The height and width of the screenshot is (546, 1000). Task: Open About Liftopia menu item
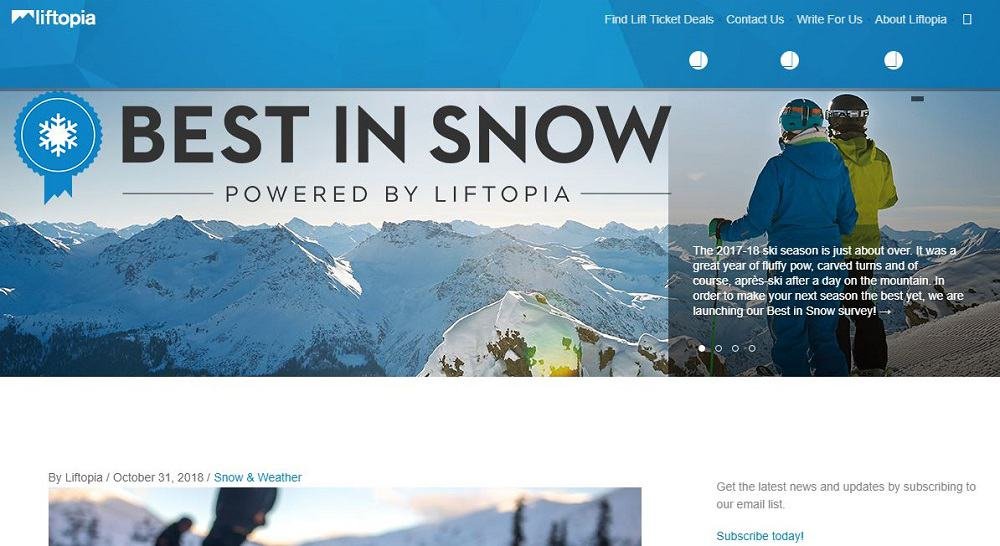click(911, 20)
